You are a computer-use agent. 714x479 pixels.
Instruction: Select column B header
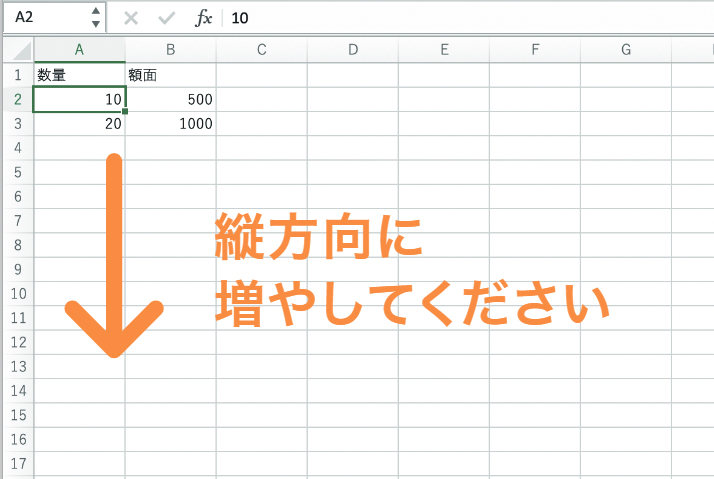point(170,50)
